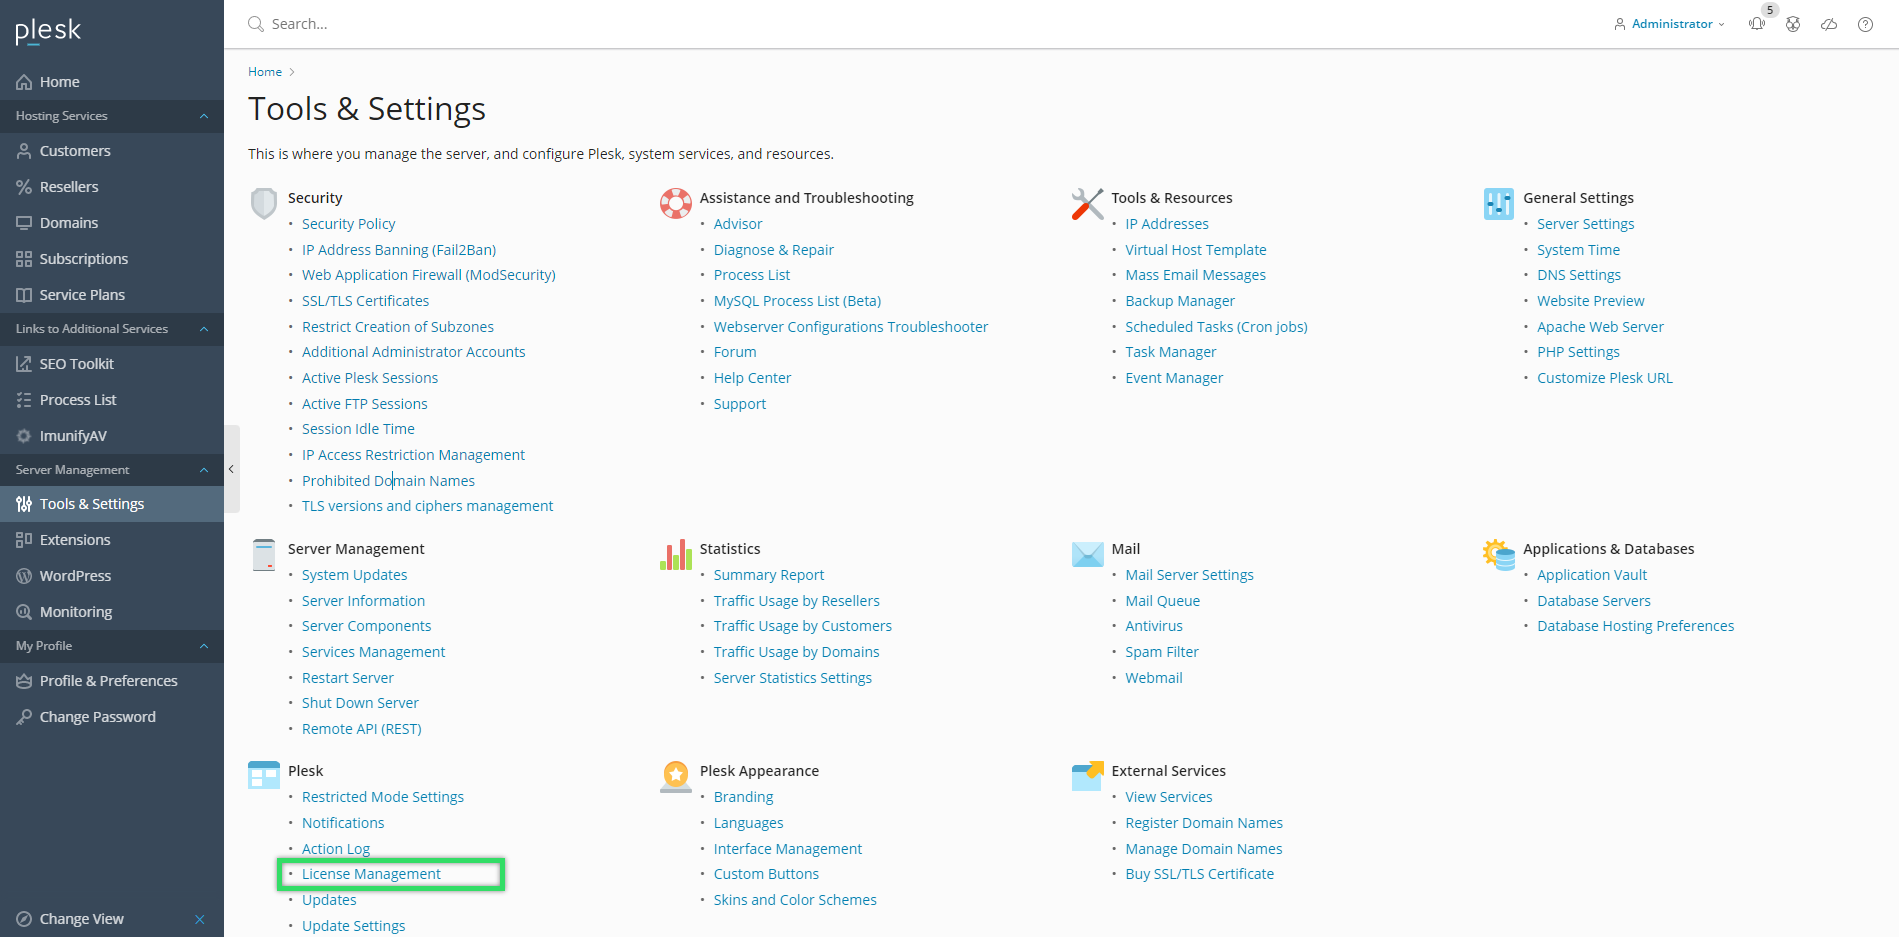Click the Applications & Databases icon
This screenshot has width=1899, height=937.
[x=1499, y=555]
